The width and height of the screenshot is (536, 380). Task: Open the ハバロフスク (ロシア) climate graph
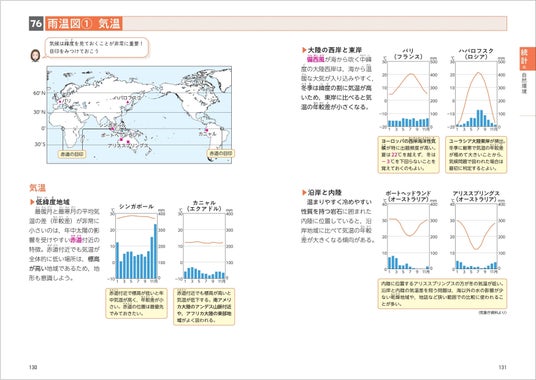tap(476, 90)
